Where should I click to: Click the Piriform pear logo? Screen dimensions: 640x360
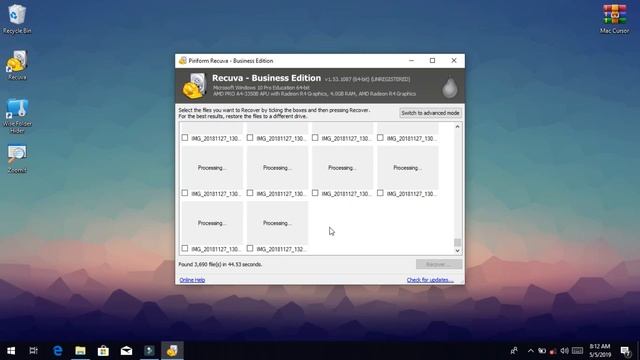(x=450, y=87)
